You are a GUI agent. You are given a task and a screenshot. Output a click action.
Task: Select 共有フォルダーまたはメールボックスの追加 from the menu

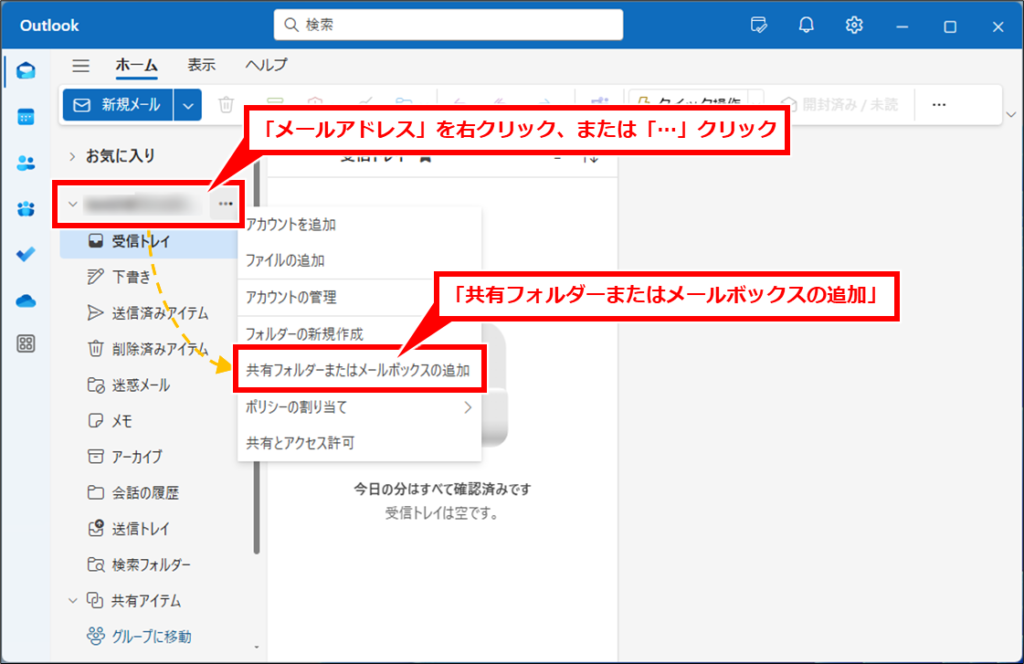click(360, 369)
